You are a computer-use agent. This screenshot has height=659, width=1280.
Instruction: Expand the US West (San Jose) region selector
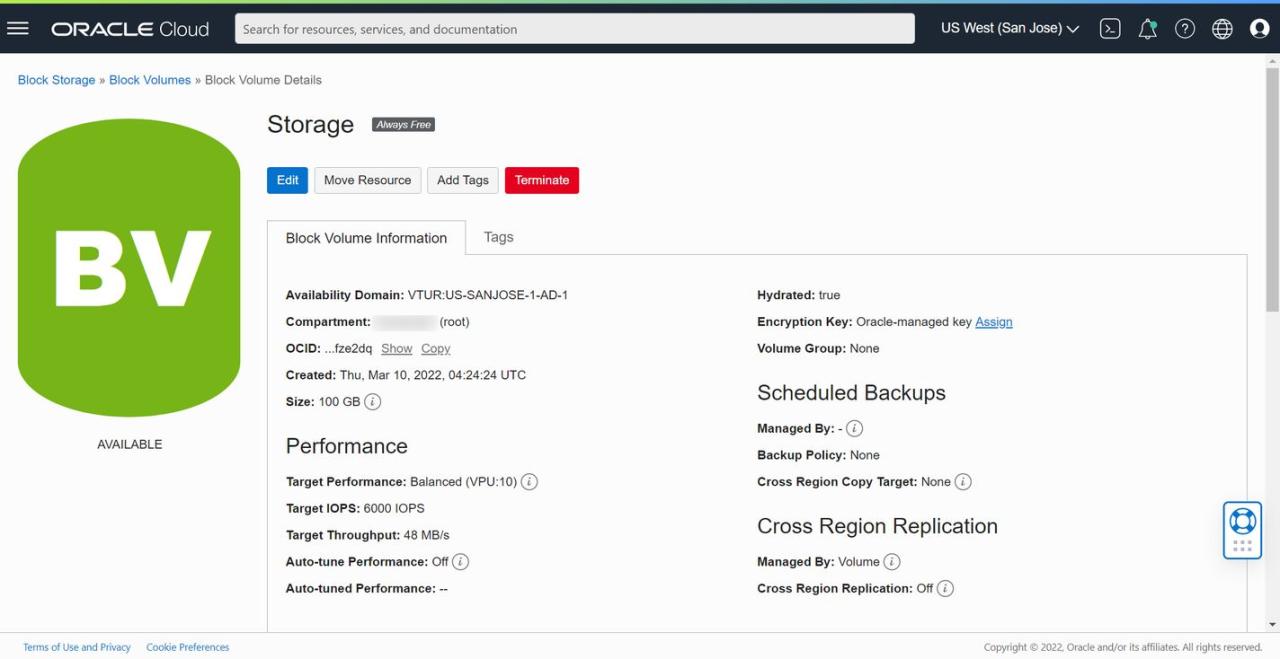(x=1010, y=29)
